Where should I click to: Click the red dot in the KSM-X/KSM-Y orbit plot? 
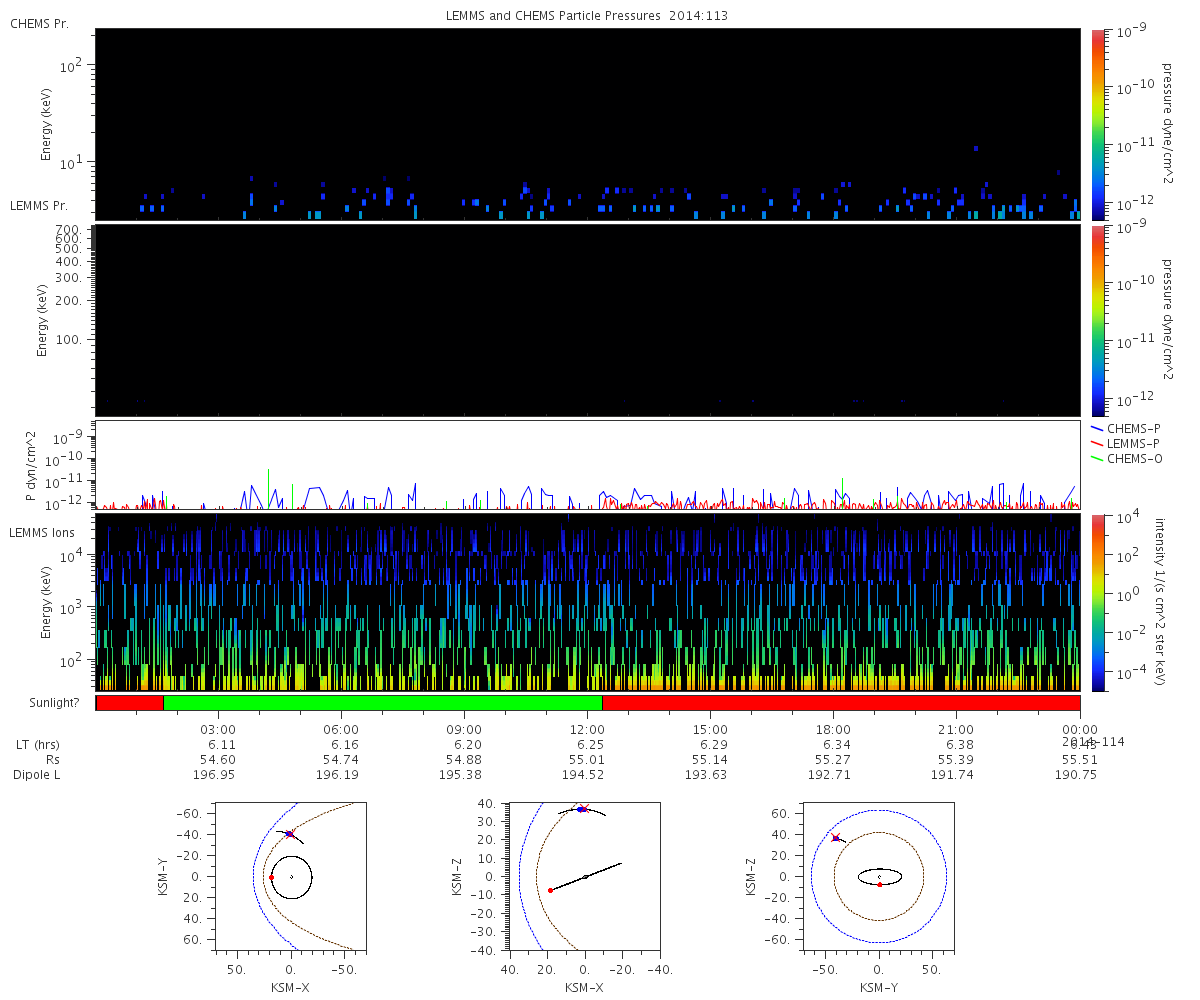[x=271, y=877]
